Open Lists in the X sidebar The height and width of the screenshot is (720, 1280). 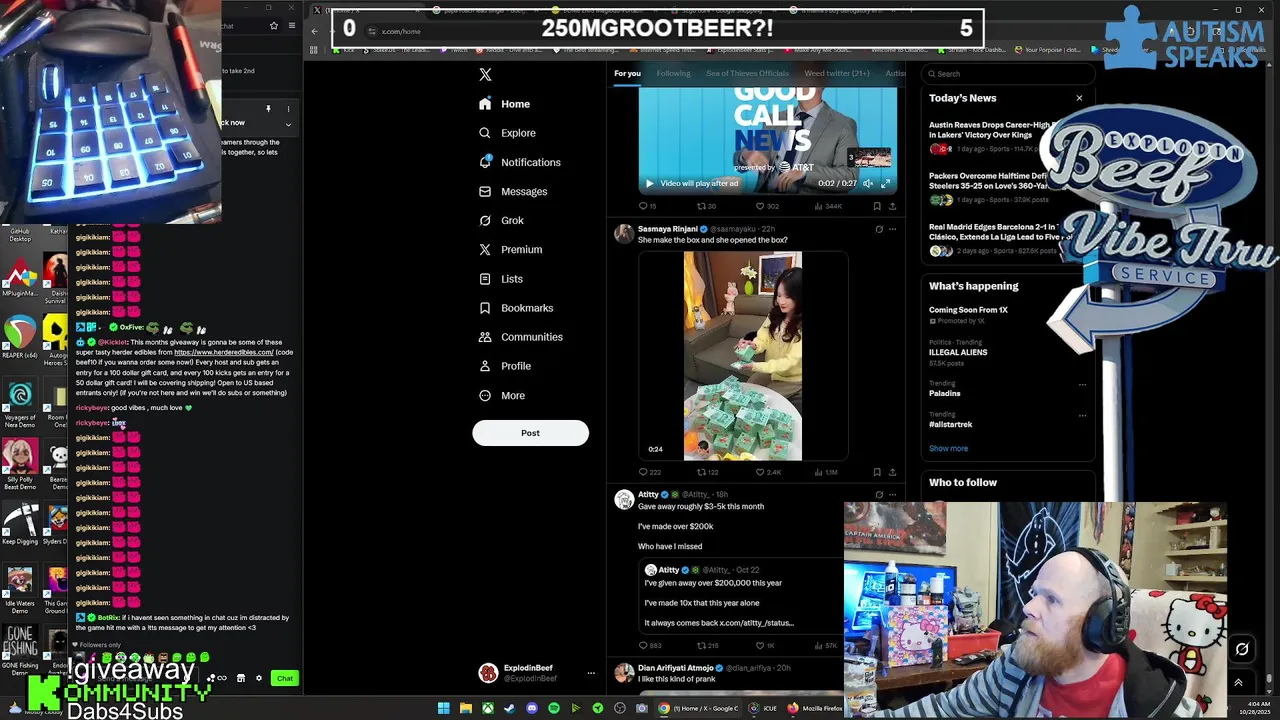[500, 279]
